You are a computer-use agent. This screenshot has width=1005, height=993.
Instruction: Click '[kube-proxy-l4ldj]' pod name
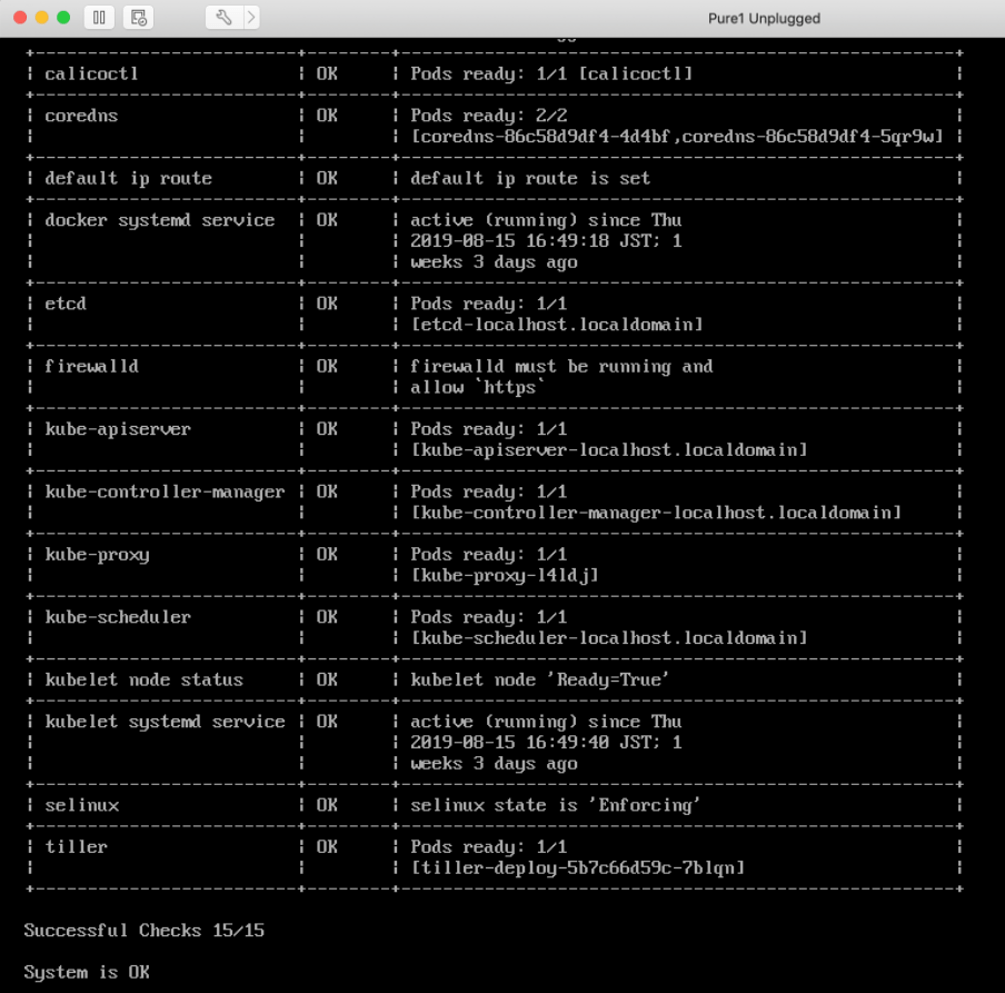[x=504, y=575]
